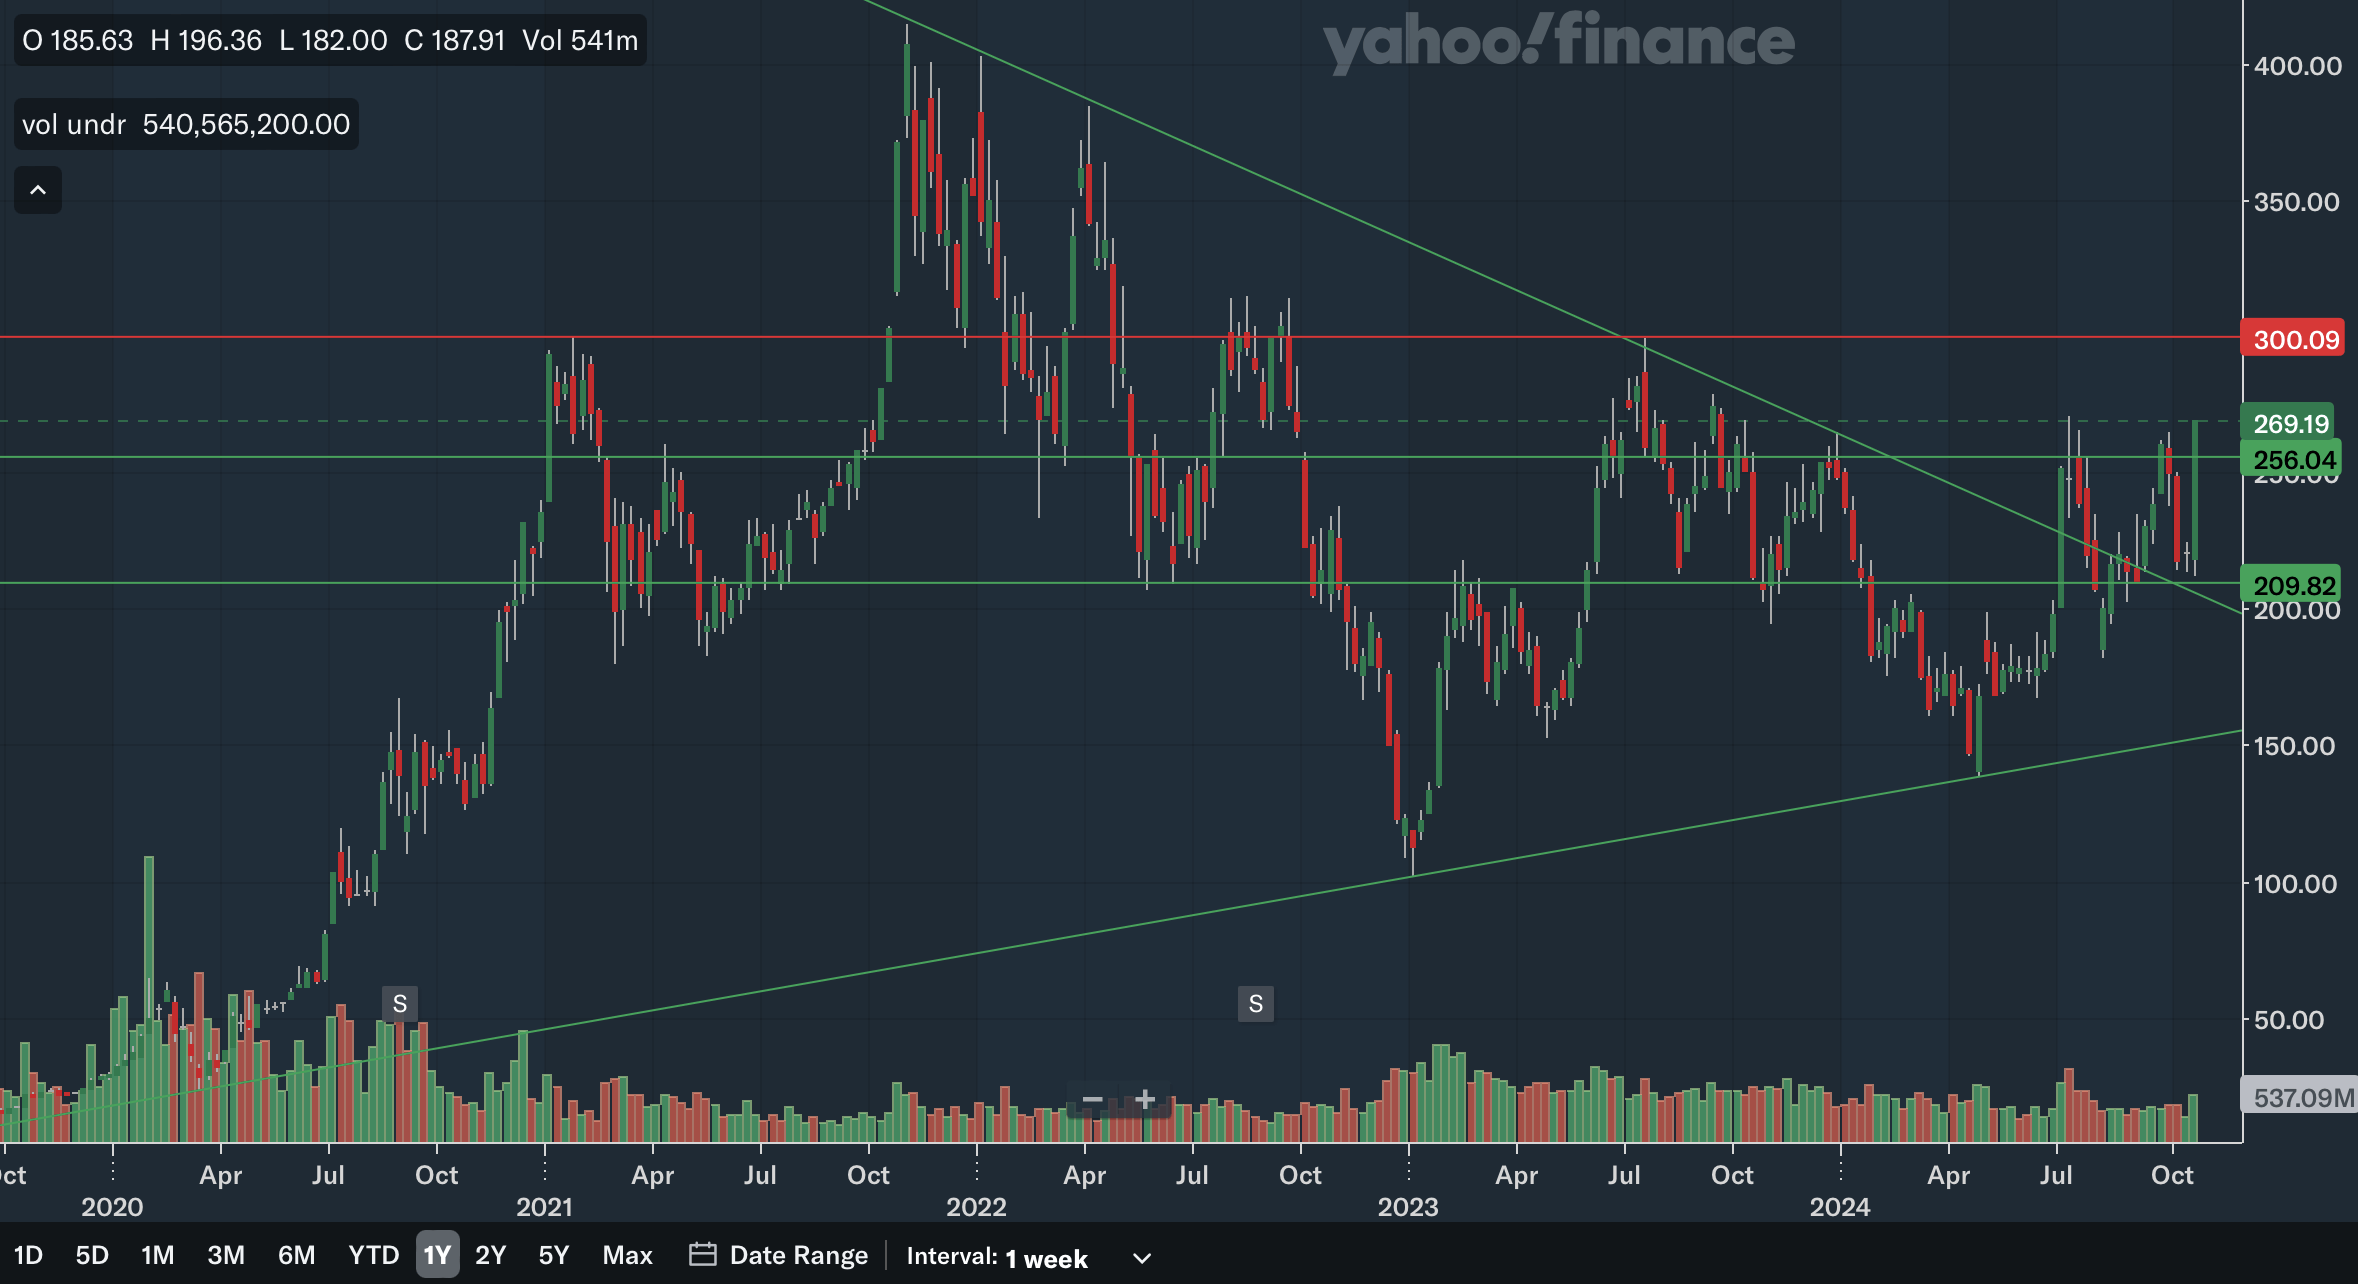Open the Date Range calendar icon

[703, 1255]
